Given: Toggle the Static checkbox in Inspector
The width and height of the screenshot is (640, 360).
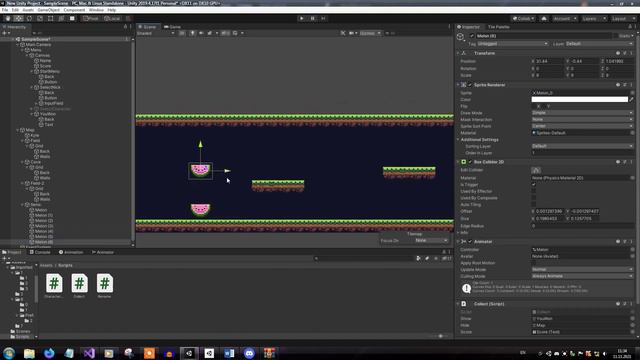Looking at the screenshot, I should (616, 36).
